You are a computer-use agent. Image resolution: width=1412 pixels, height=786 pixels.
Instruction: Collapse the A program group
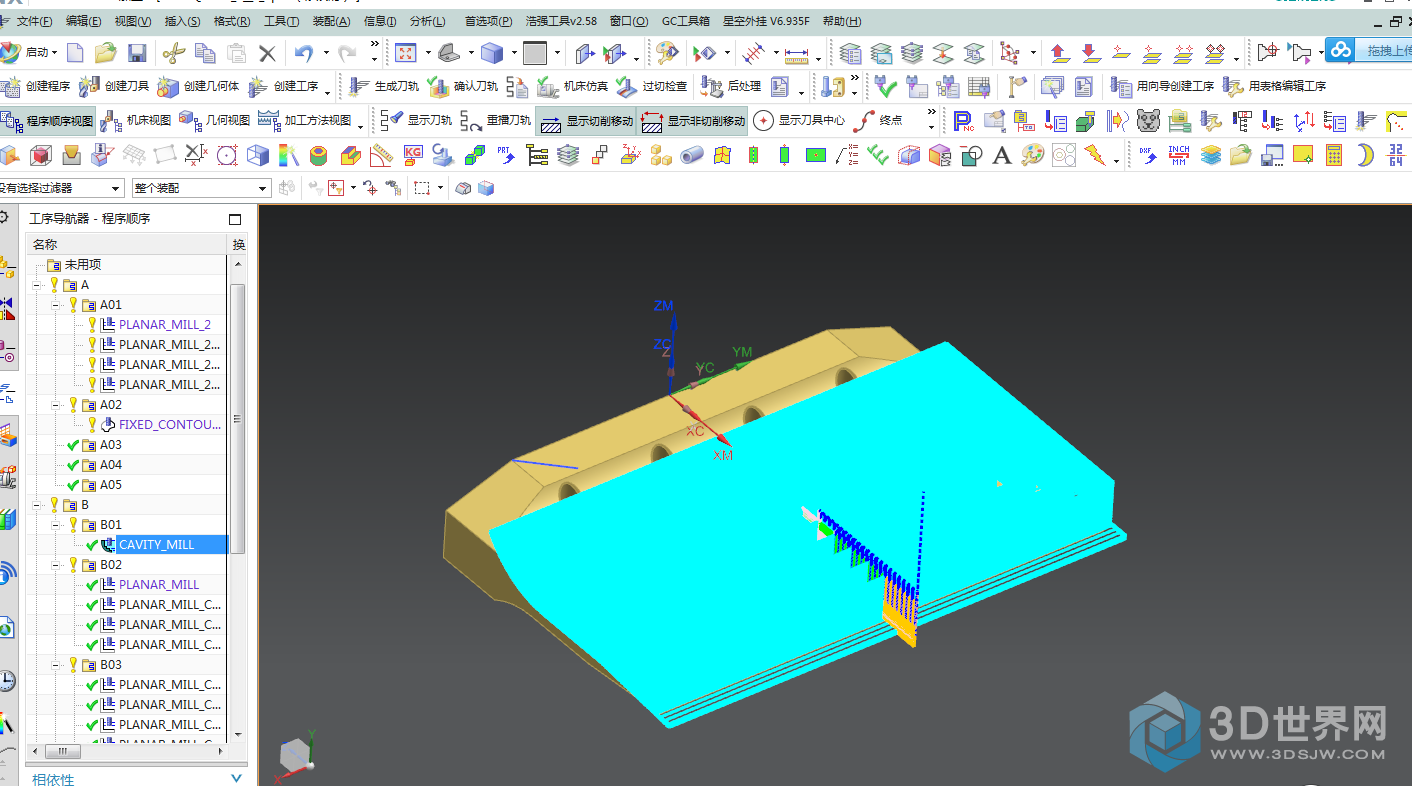pyautogui.click(x=37, y=285)
